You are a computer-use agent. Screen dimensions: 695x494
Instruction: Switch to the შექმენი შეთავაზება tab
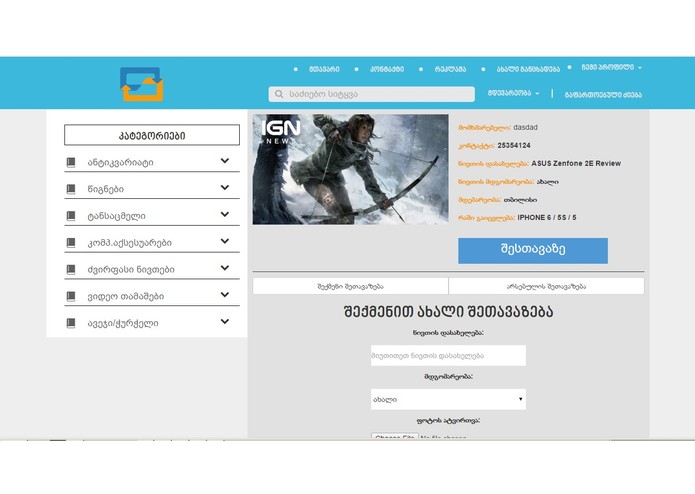[x=350, y=286]
